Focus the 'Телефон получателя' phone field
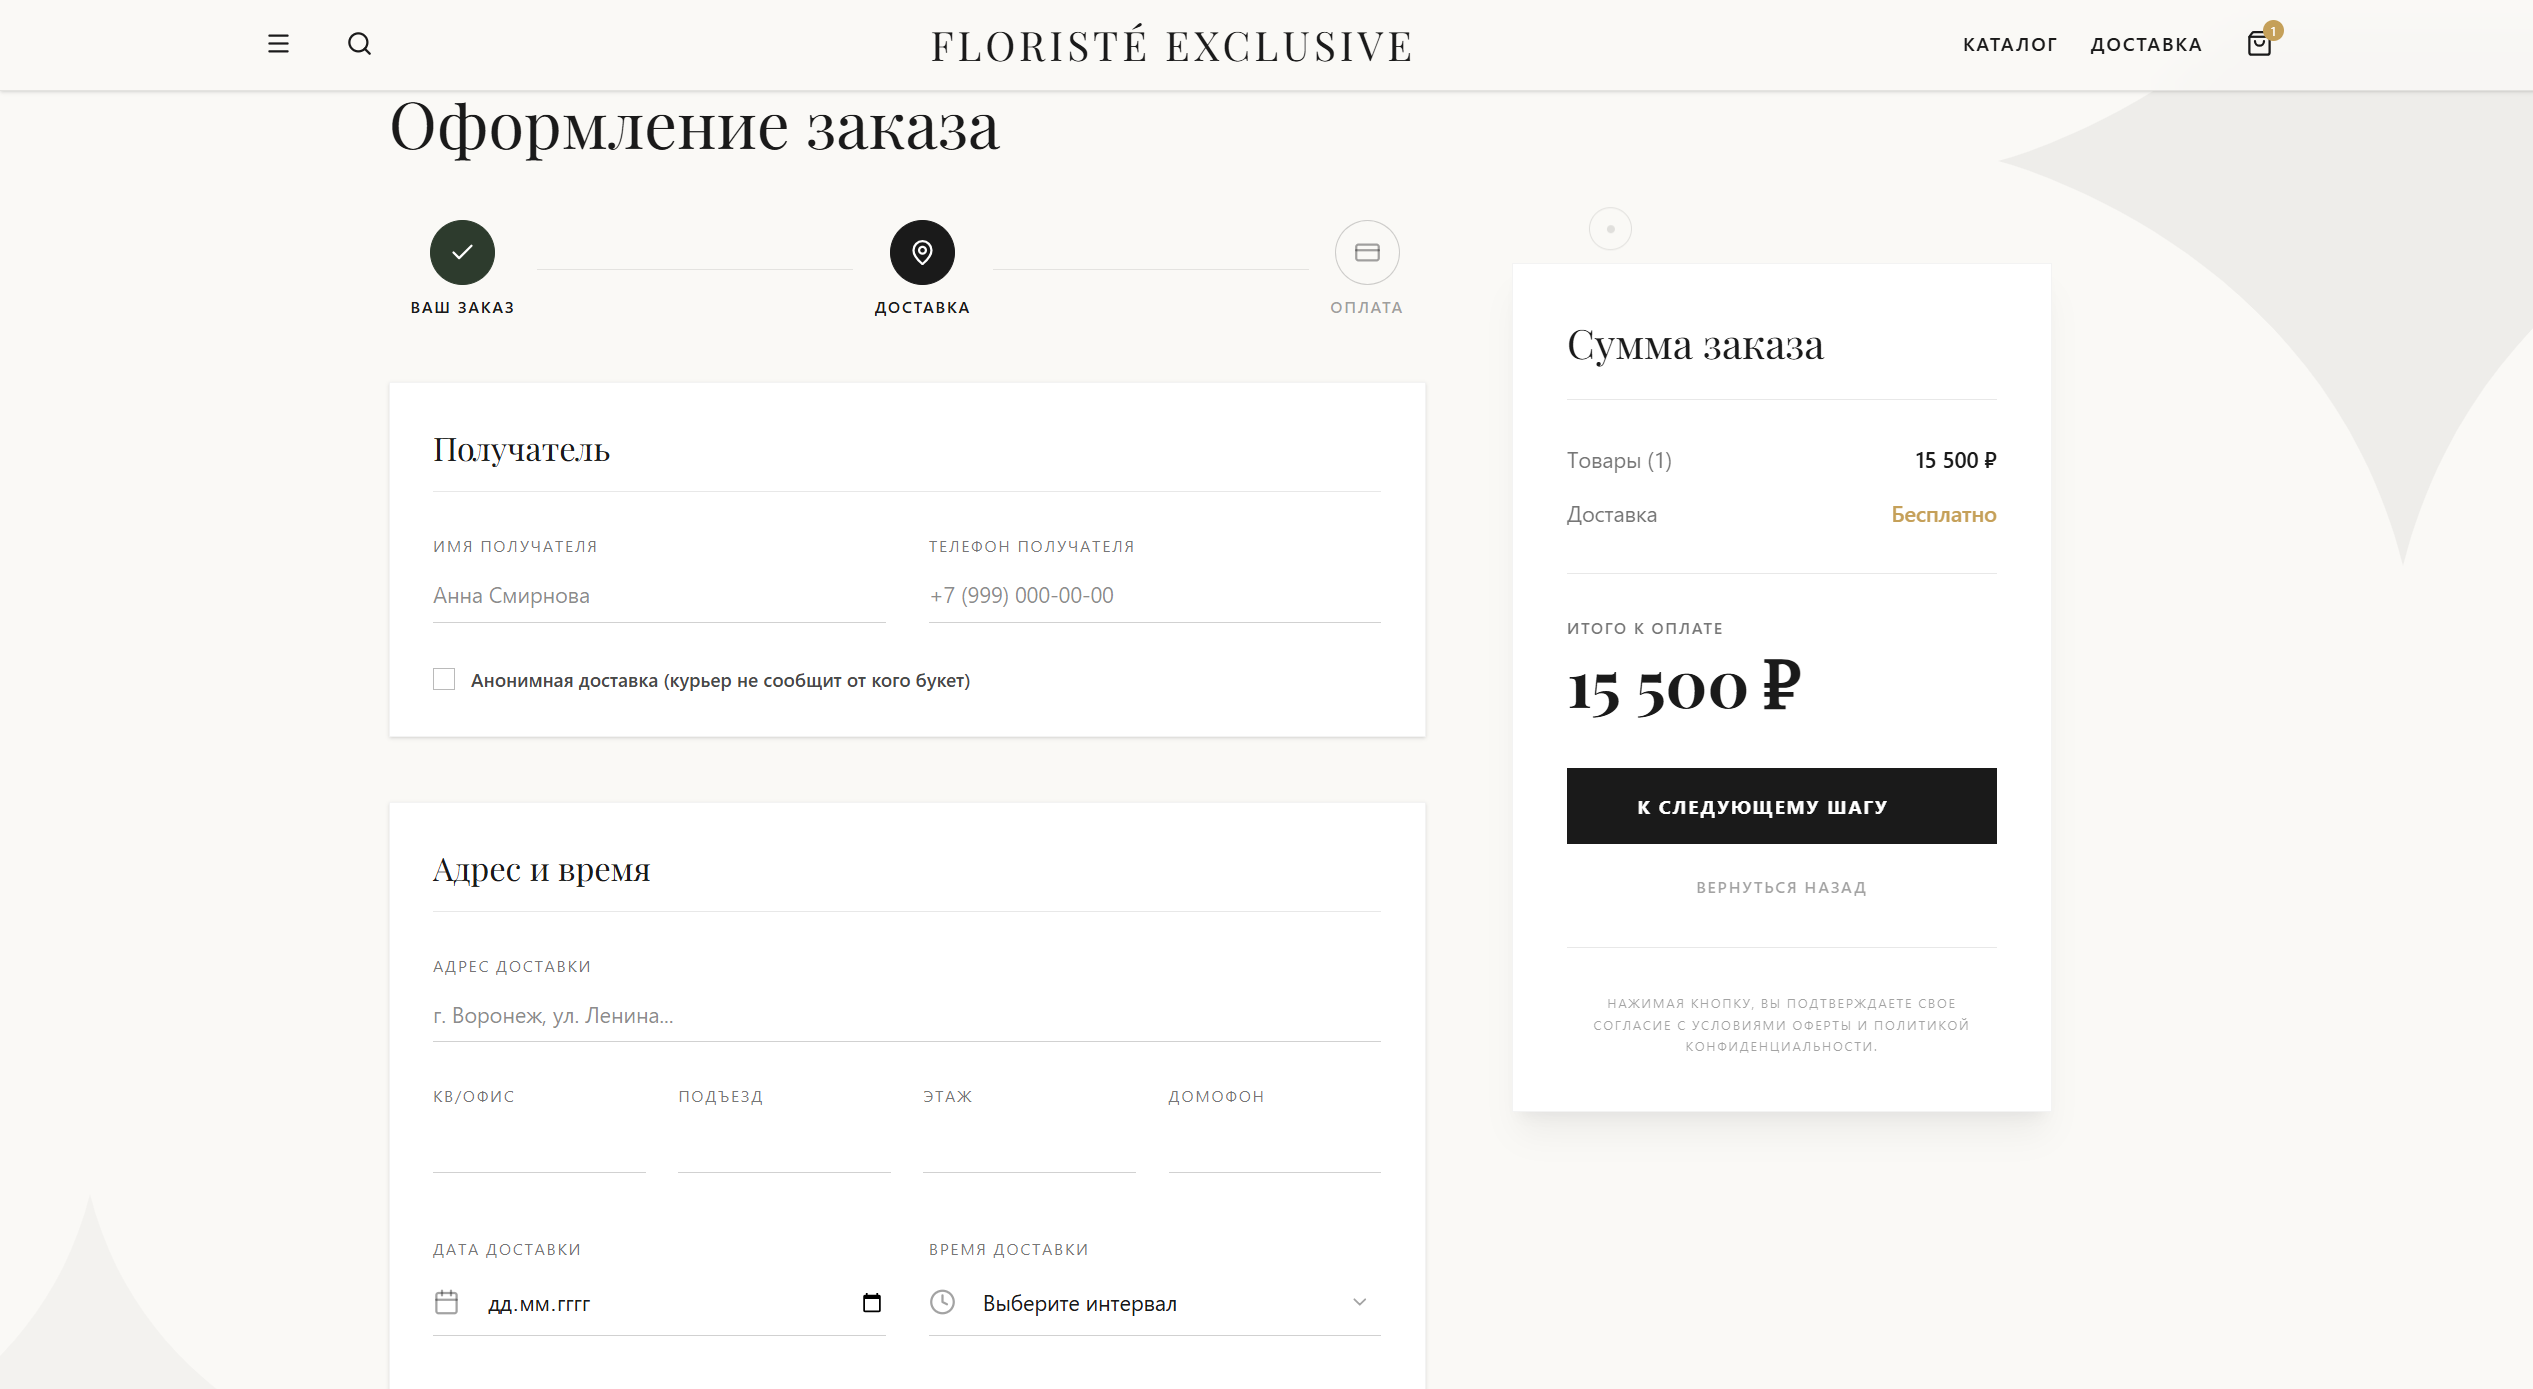Screen dimensions: 2533x1389 pyautogui.click(x=1154, y=596)
